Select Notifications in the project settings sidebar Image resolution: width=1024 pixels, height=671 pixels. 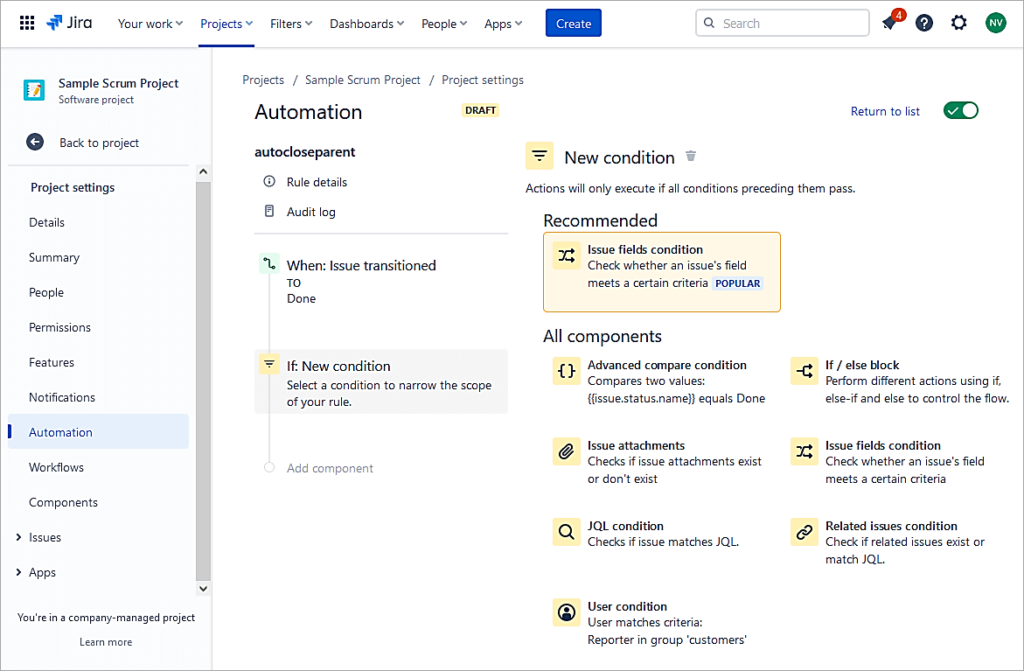click(x=61, y=397)
